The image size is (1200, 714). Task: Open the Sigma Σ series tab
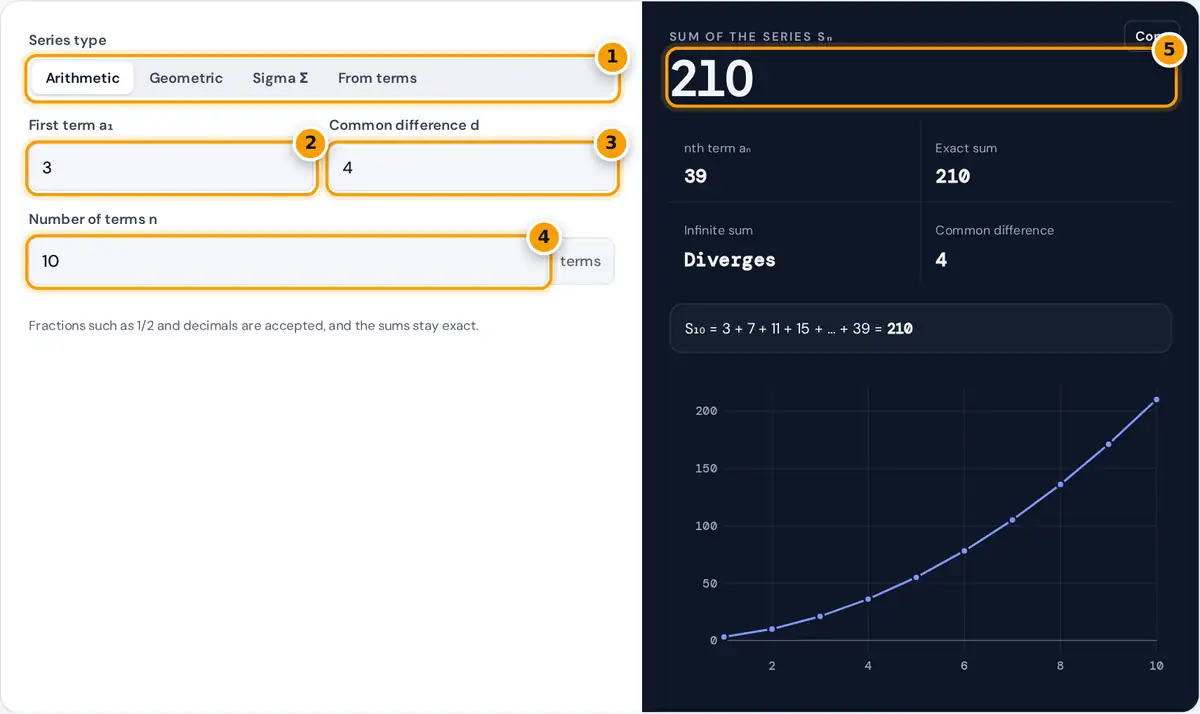[x=280, y=78]
